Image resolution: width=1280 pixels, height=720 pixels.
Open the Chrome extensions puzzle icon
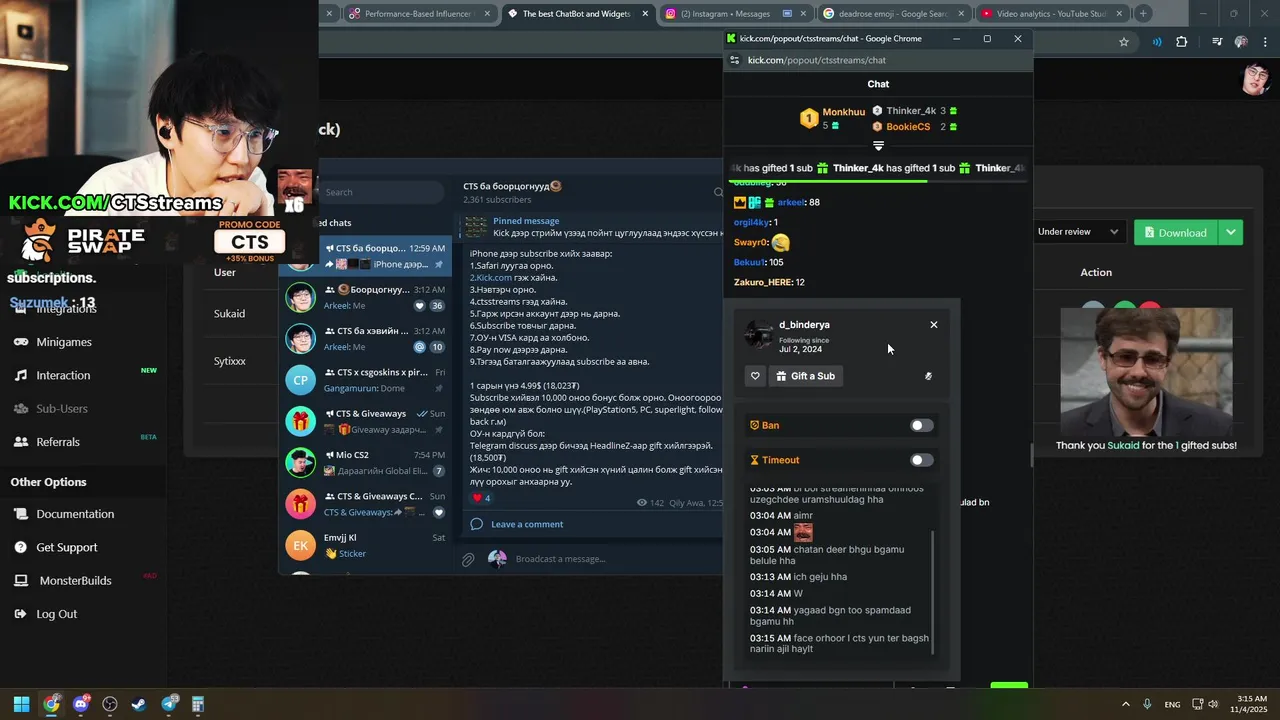[x=1182, y=42]
